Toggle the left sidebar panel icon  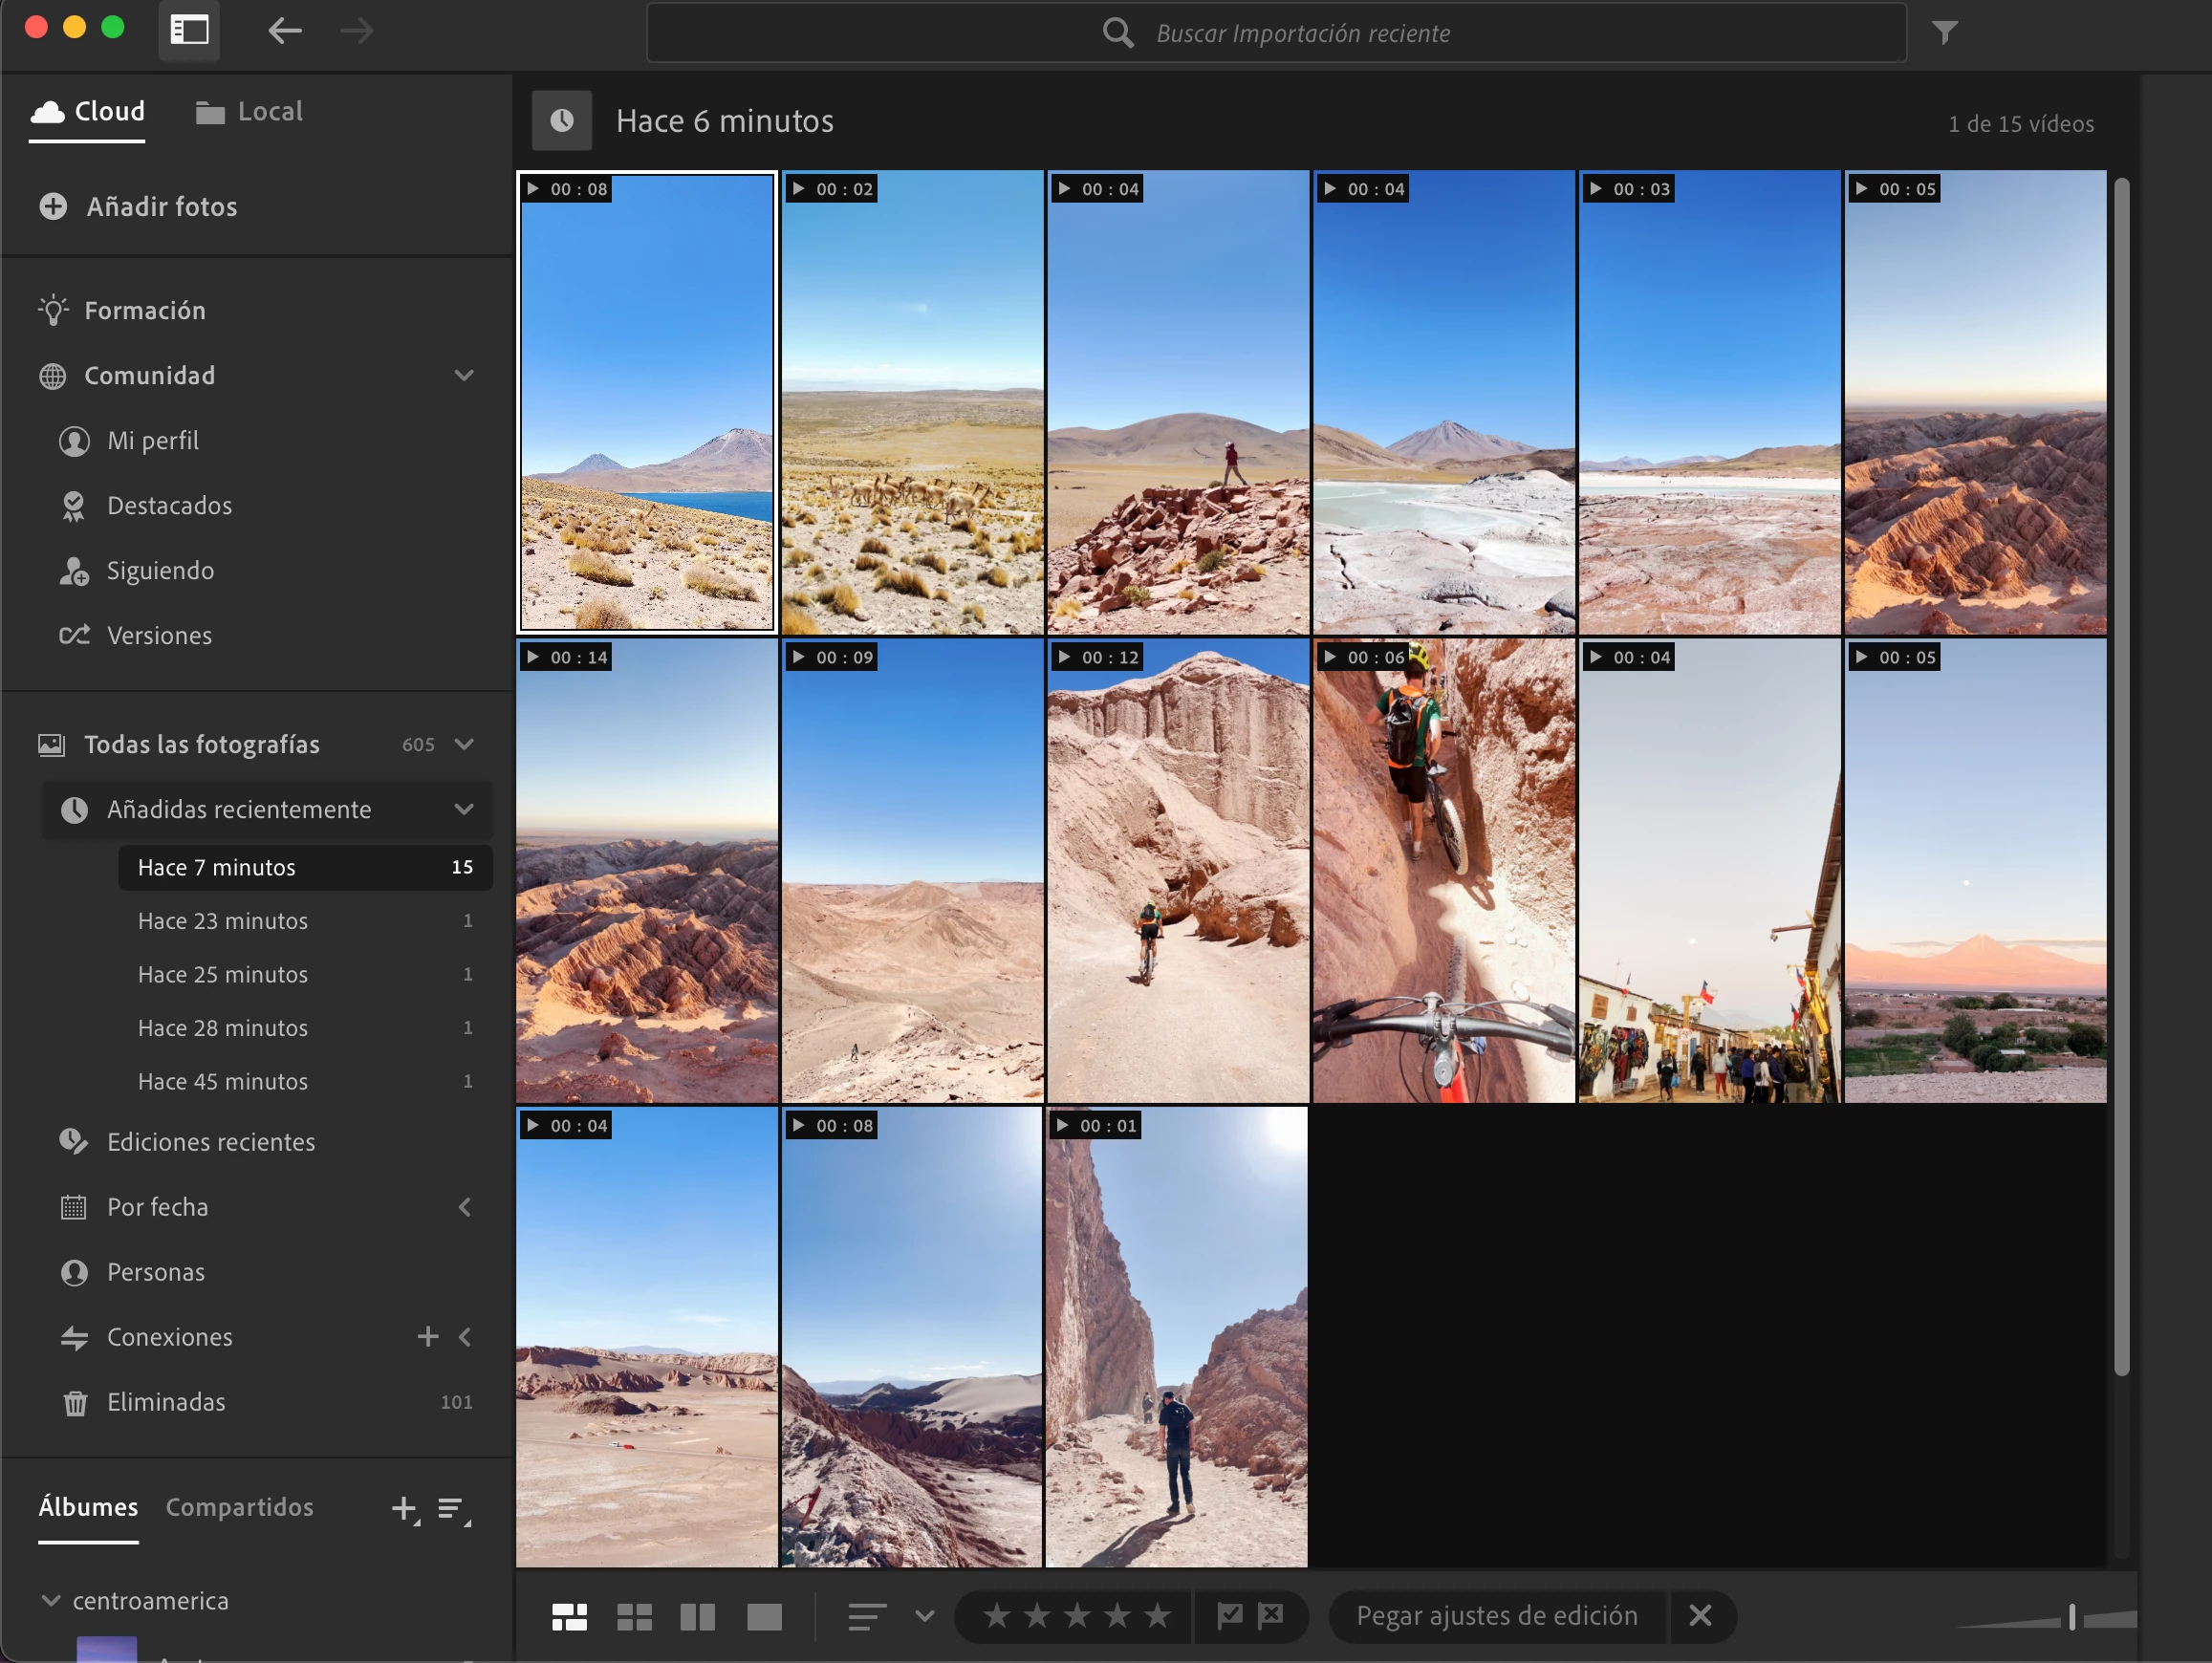point(189,31)
